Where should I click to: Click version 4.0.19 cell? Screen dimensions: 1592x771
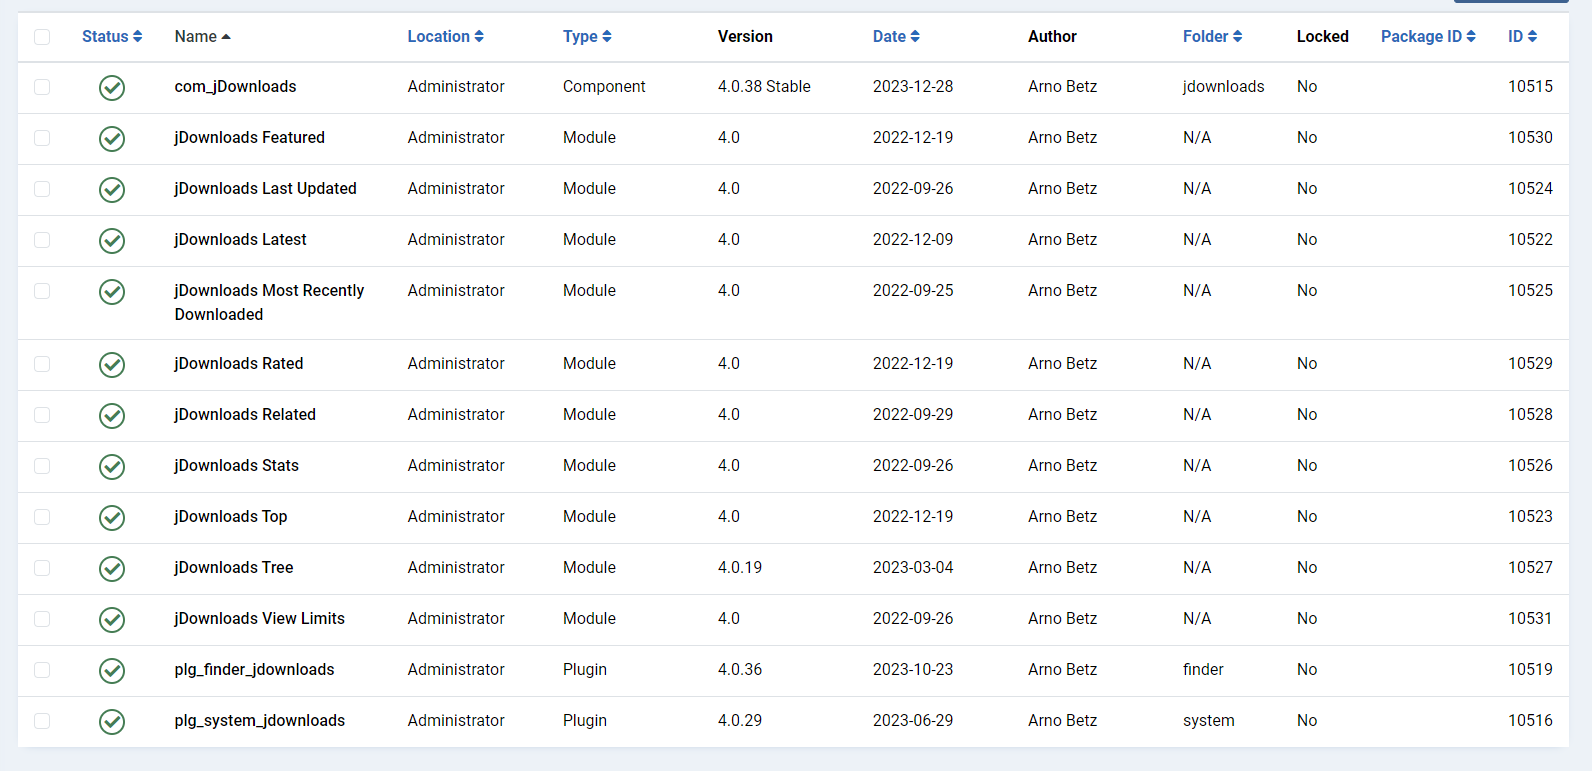[740, 568]
